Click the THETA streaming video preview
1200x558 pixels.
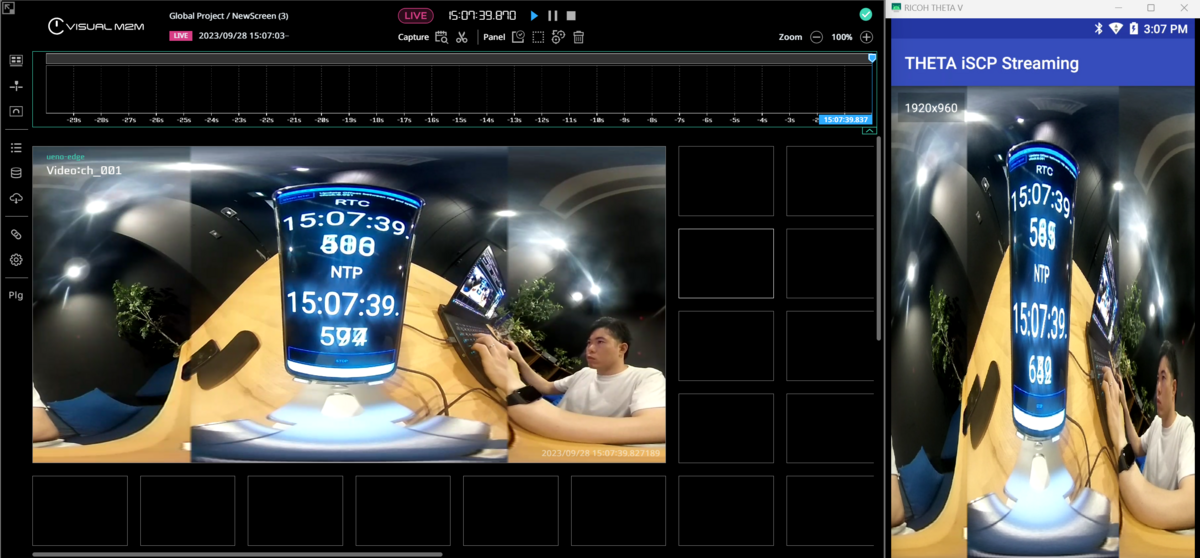(1043, 321)
